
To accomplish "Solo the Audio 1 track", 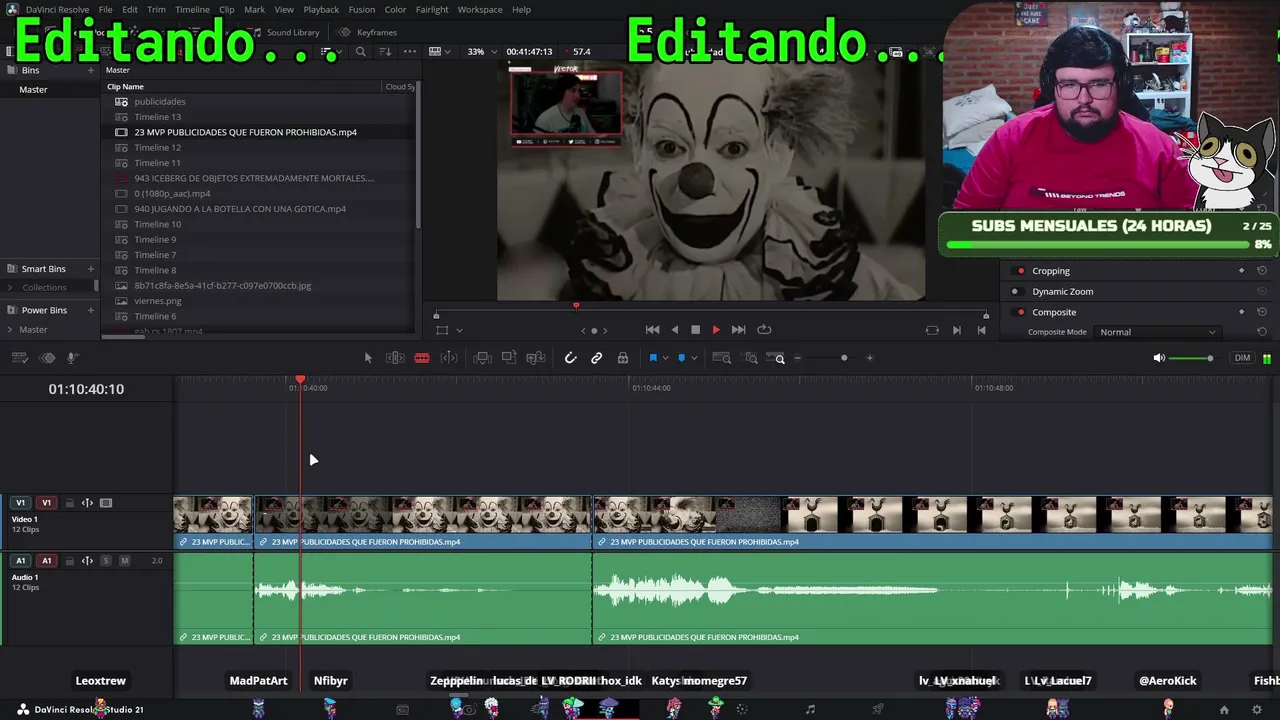I will 106,561.
